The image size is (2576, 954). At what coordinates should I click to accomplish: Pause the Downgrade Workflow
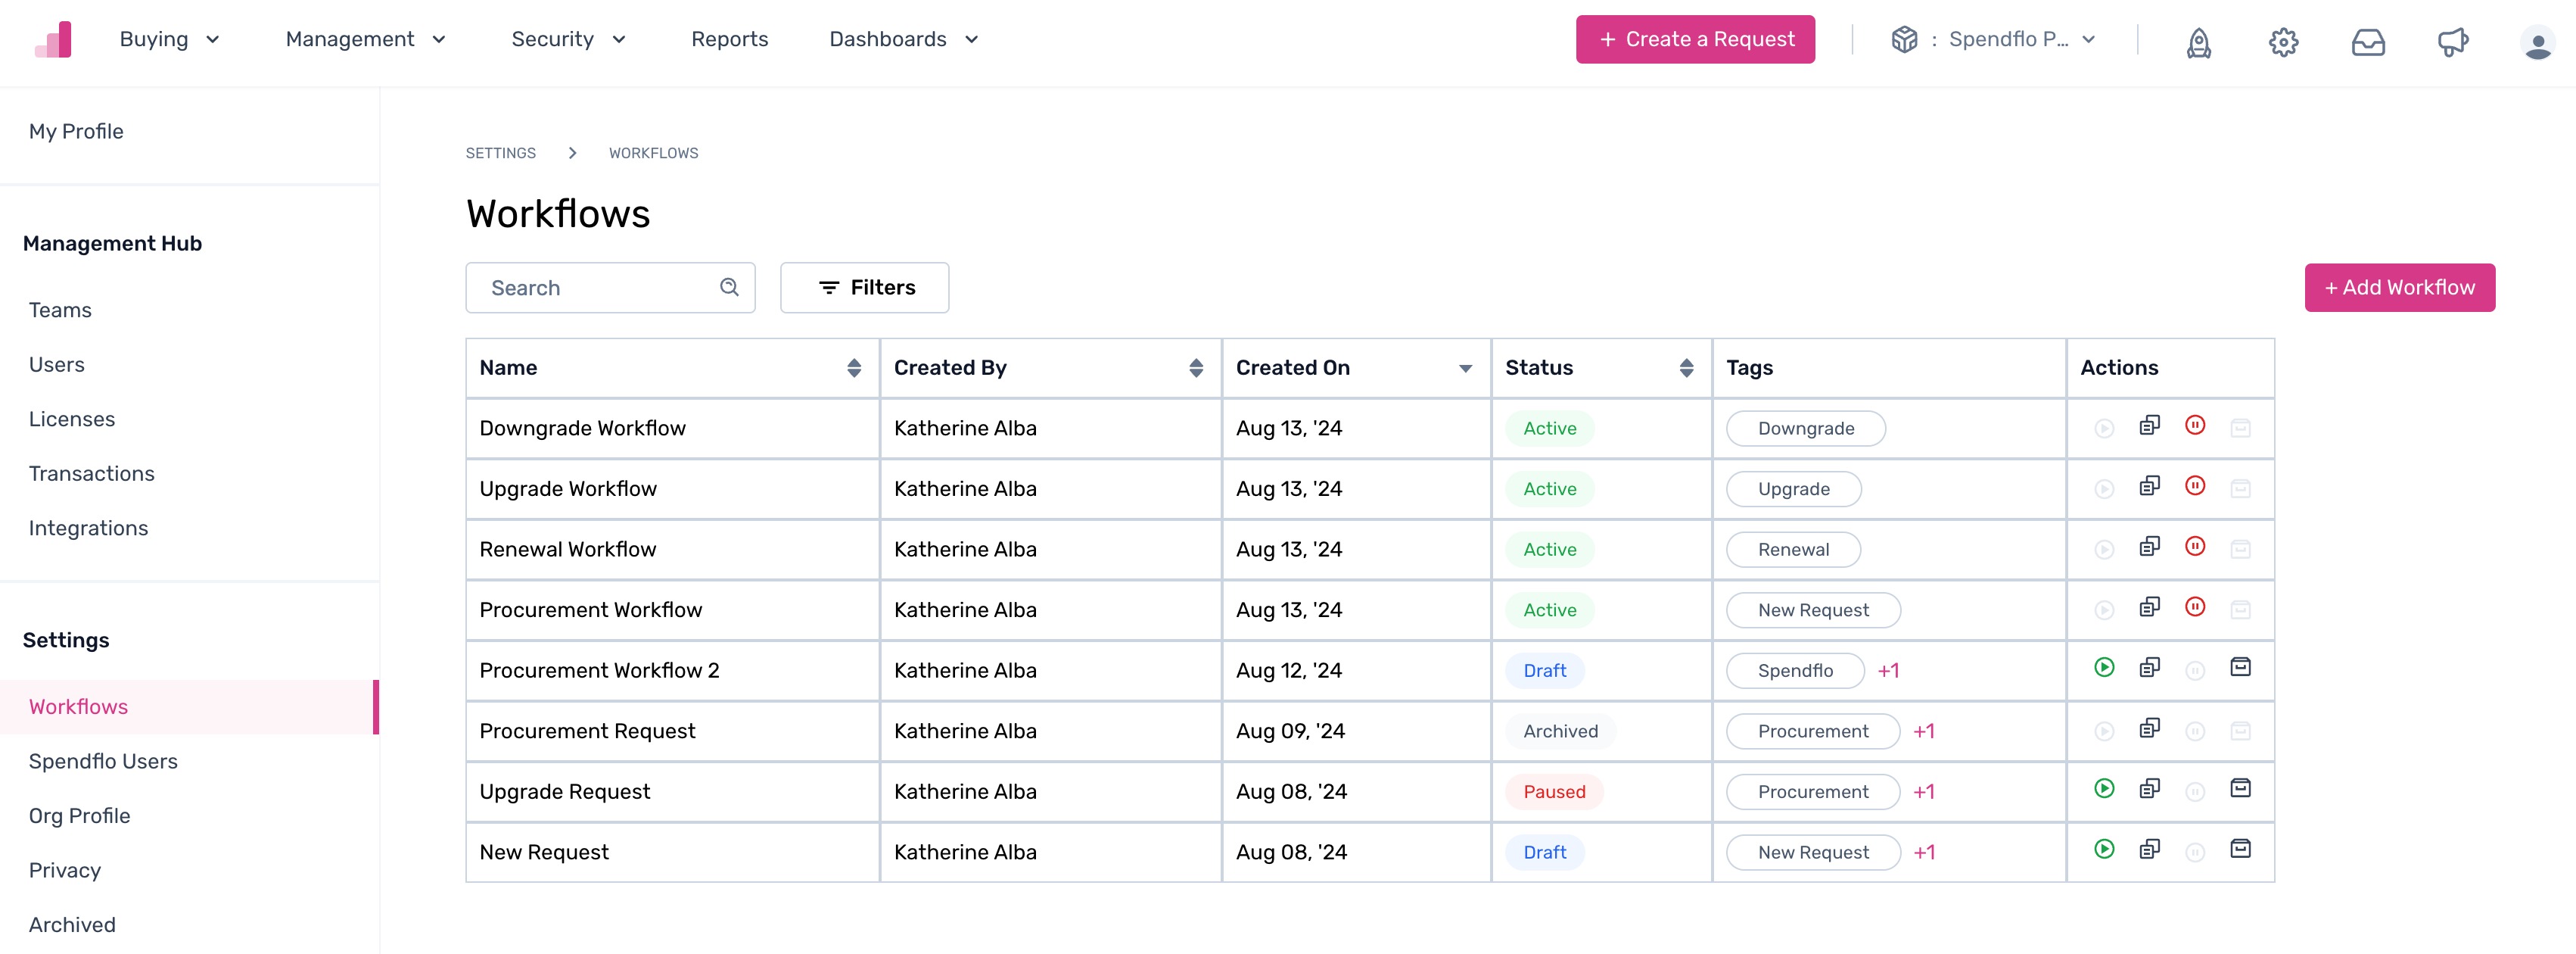pyautogui.click(x=2195, y=426)
